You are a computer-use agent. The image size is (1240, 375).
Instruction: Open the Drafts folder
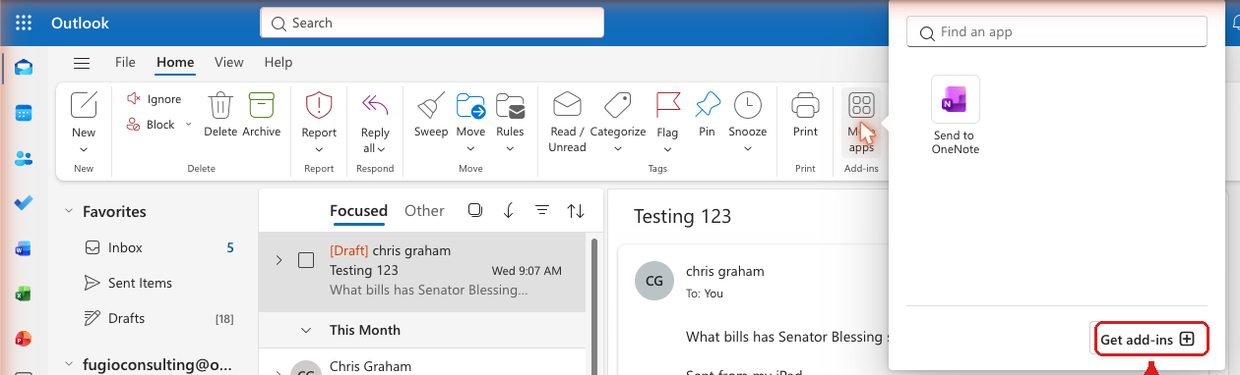pyautogui.click(x=158, y=318)
